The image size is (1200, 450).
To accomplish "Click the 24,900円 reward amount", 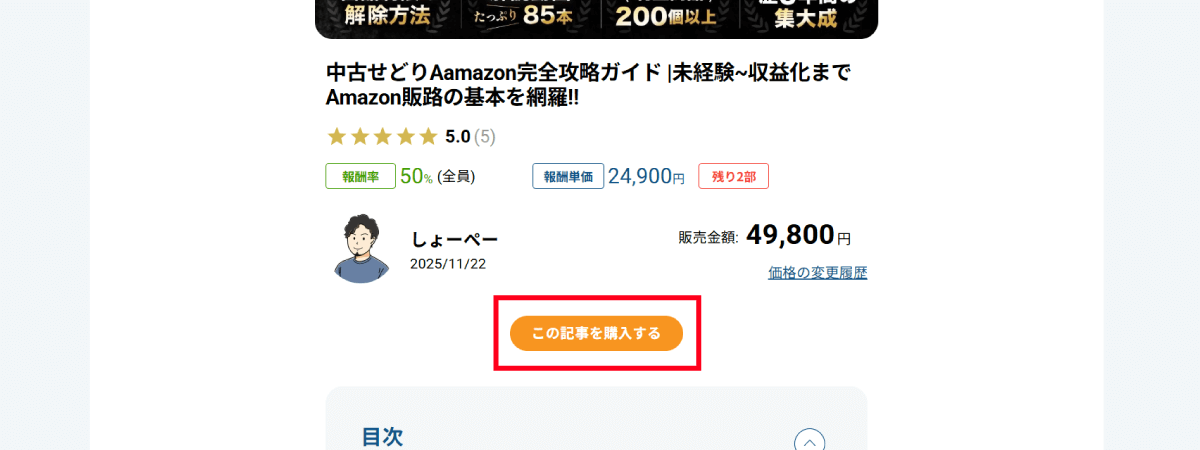I will [x=646, y=177].
